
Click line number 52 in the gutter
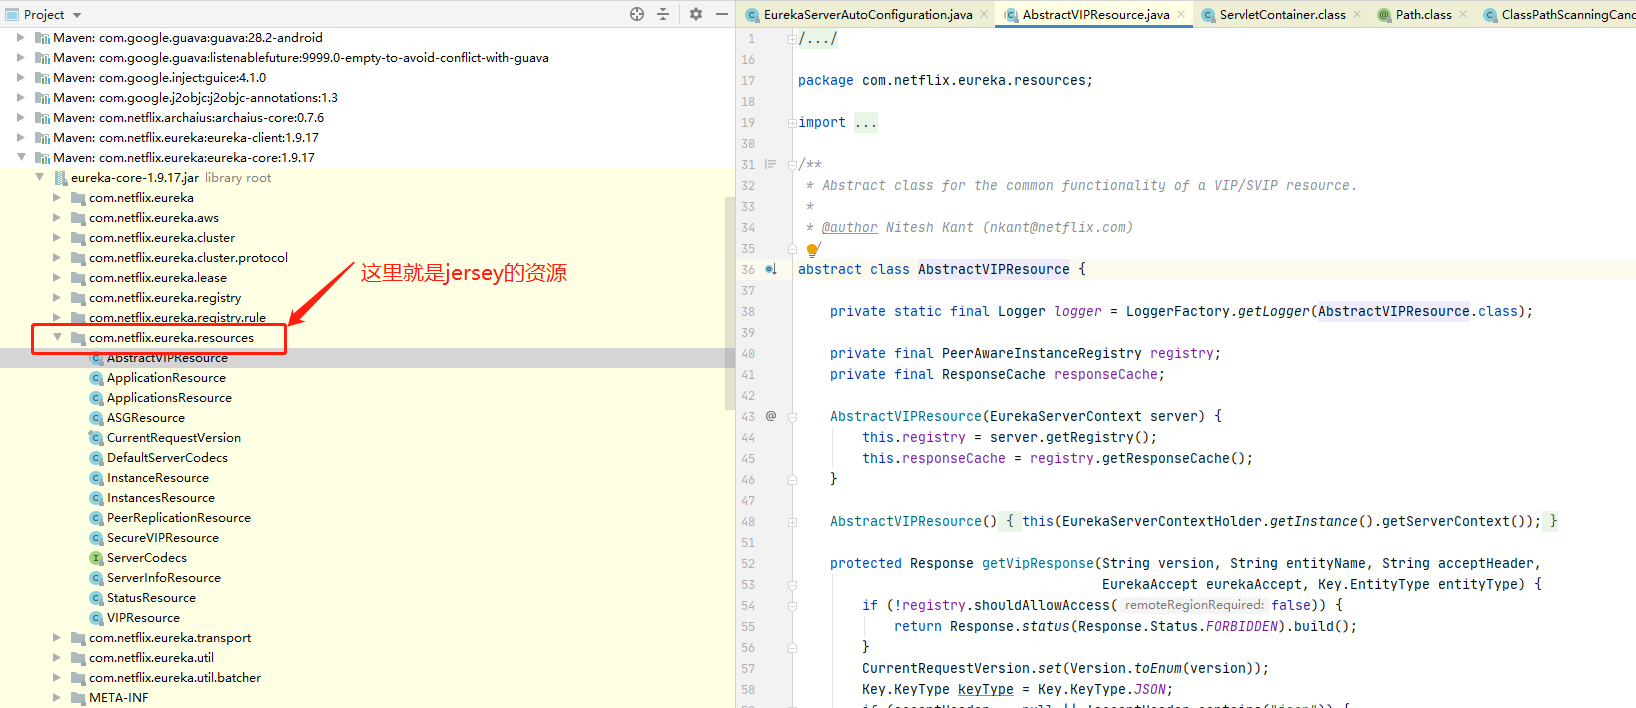[748, 563]
